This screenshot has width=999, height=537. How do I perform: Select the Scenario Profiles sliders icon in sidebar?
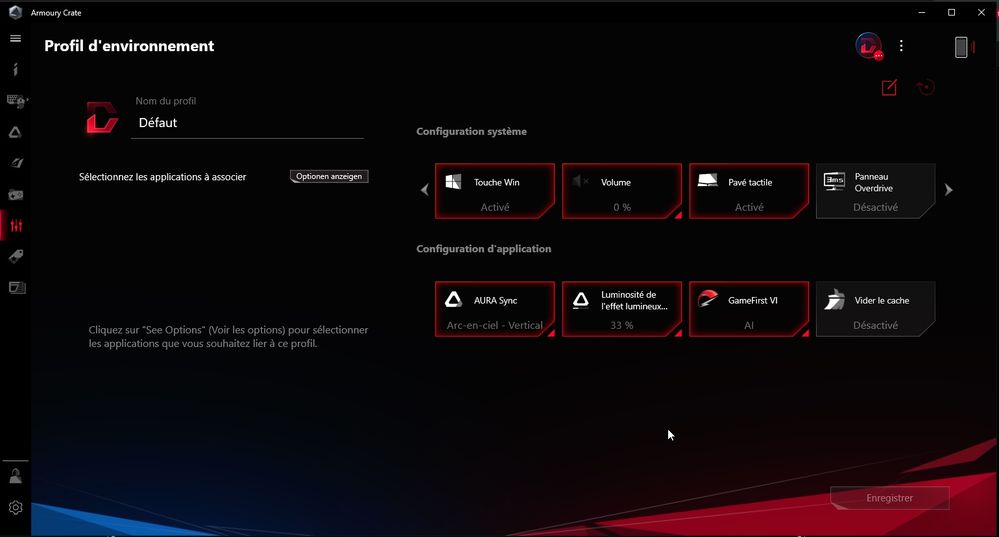[x=17, y=226]
